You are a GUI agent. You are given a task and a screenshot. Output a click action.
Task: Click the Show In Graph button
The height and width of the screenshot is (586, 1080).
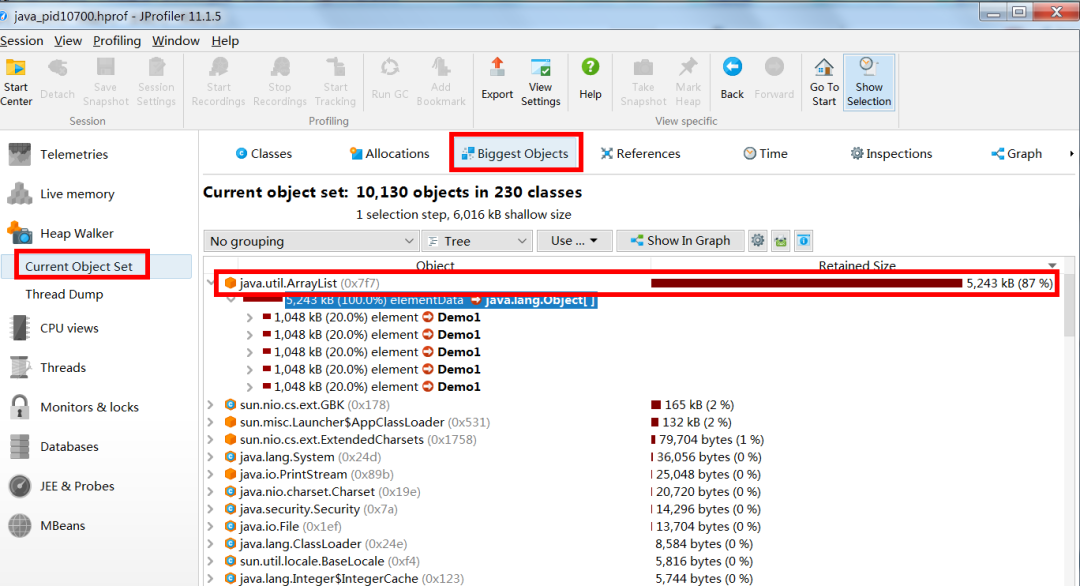[680, 240]
